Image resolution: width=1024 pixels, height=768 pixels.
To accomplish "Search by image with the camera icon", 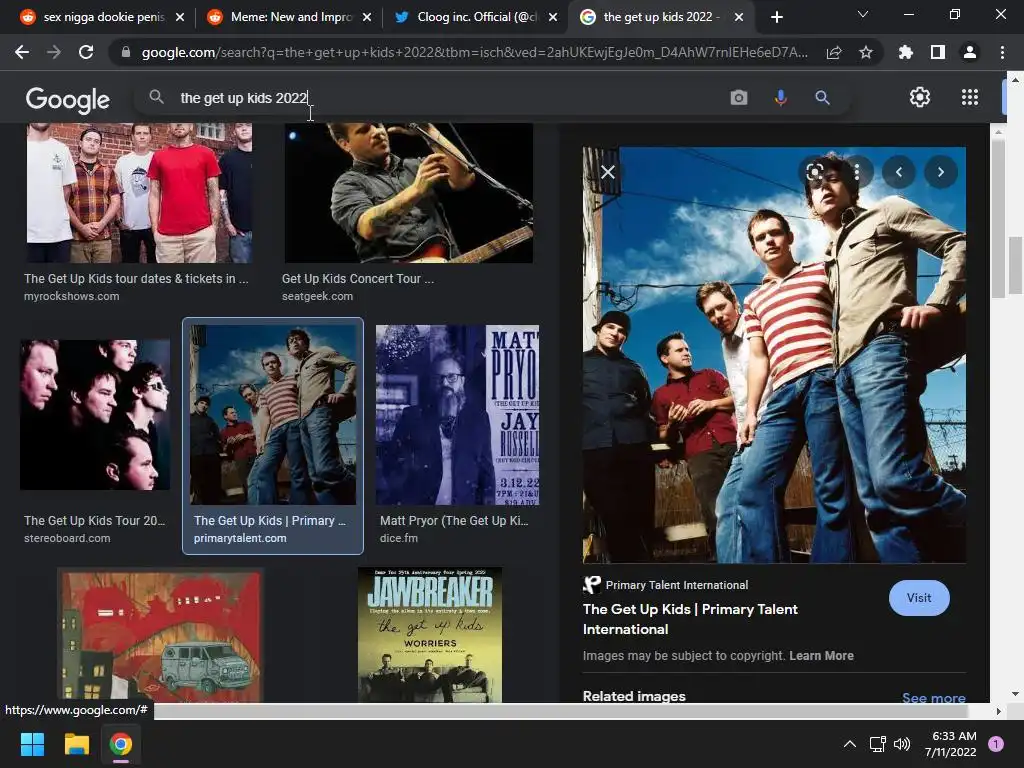I will (x=739, y=98).
